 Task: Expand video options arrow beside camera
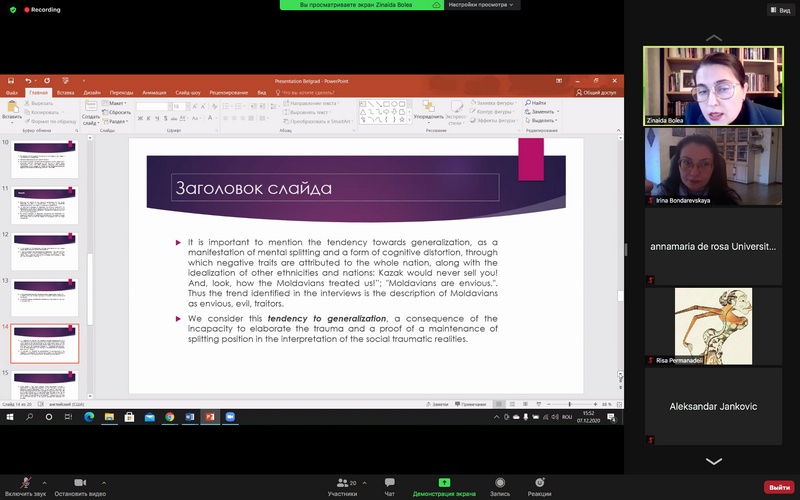pyautogui.click(x=104, y=481)
